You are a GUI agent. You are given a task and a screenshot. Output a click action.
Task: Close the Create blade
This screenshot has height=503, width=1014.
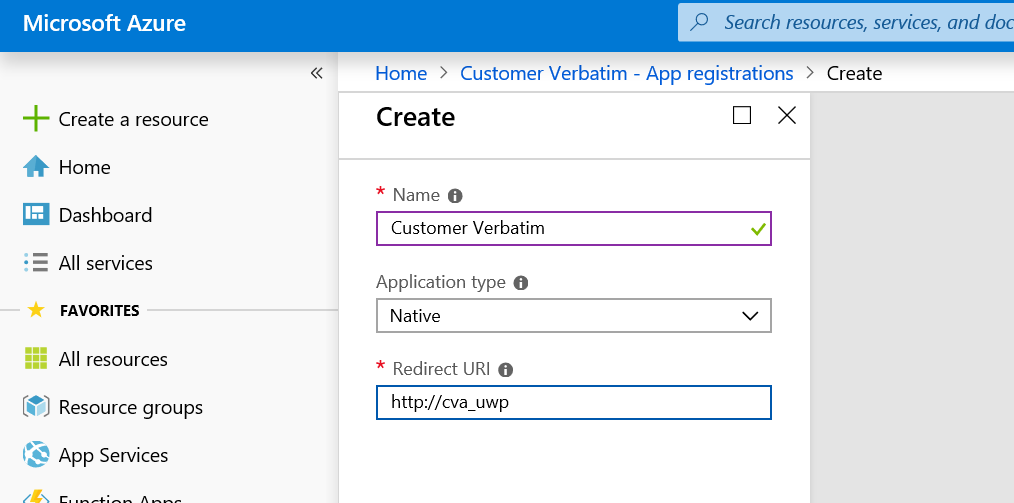(786, 115)
